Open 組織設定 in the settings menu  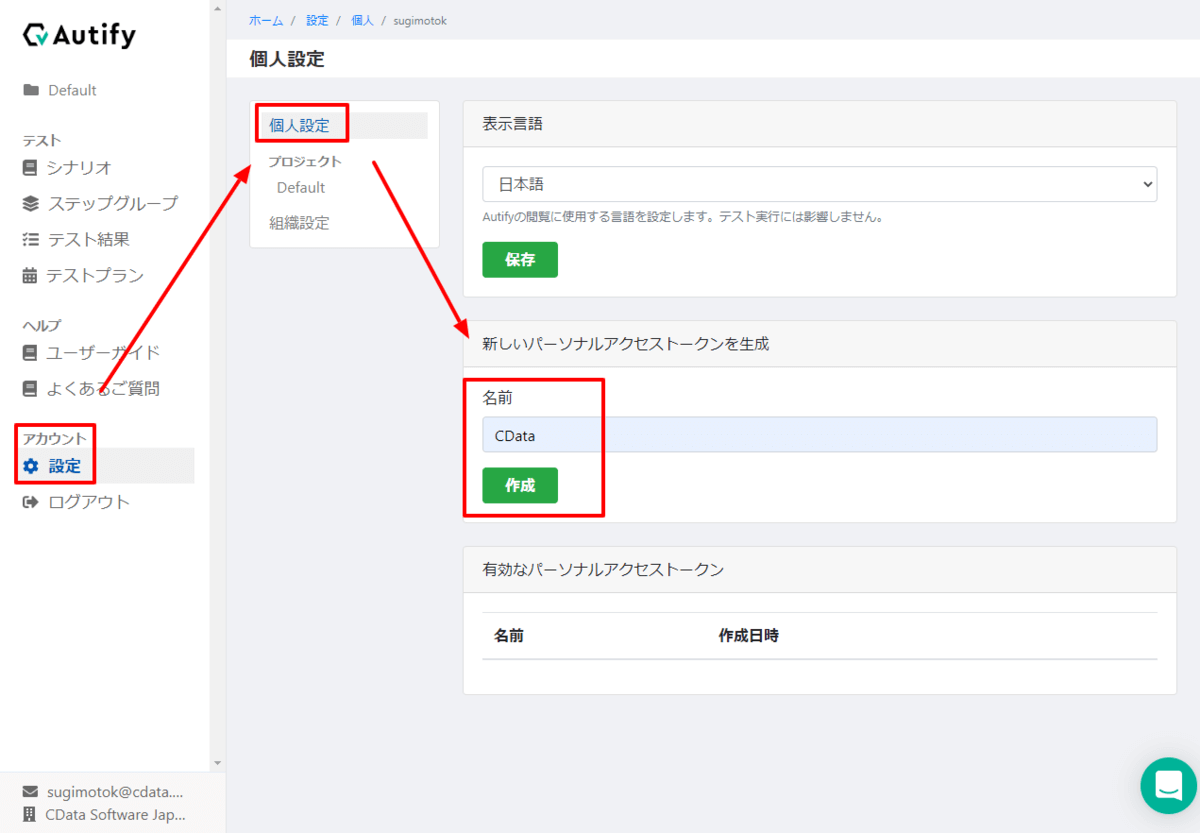point(299,223)
